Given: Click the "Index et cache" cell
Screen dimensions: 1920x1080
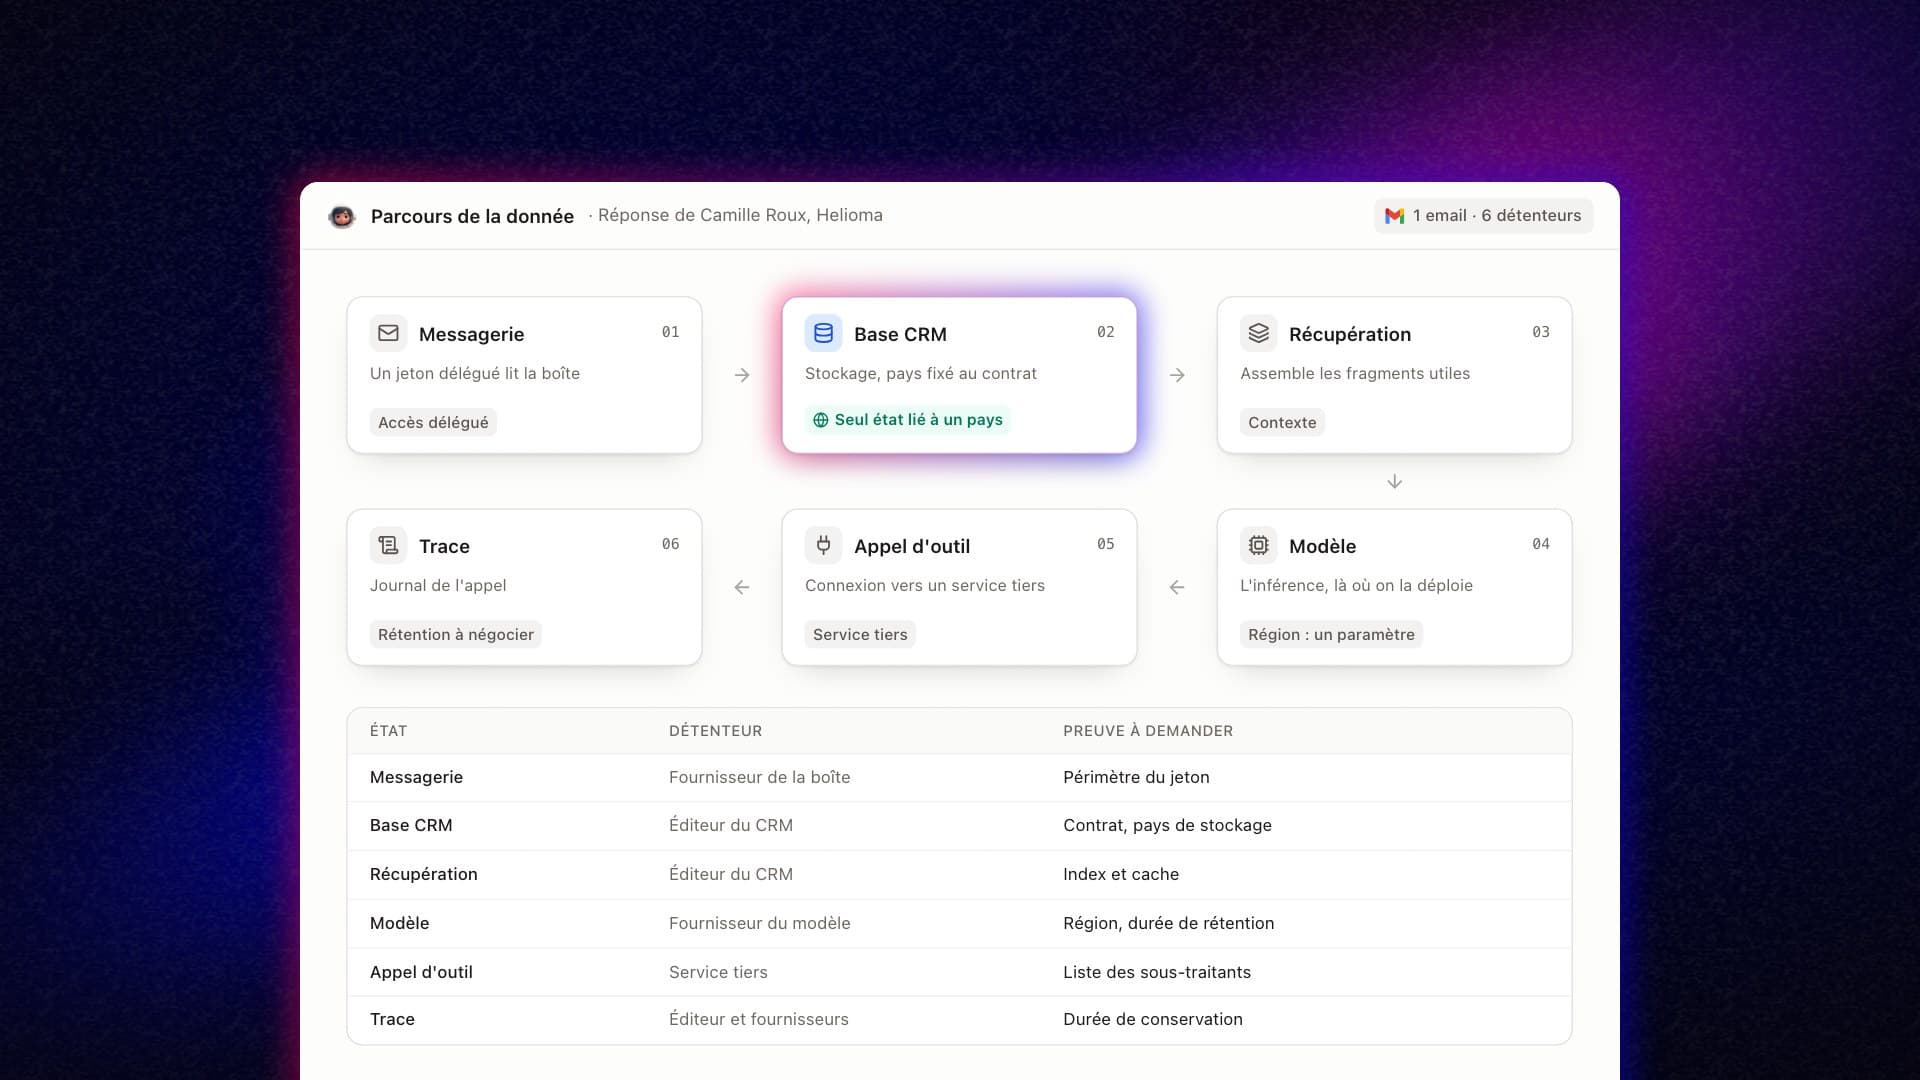Looking at the screenshot, I should [x=1121, y=874].
